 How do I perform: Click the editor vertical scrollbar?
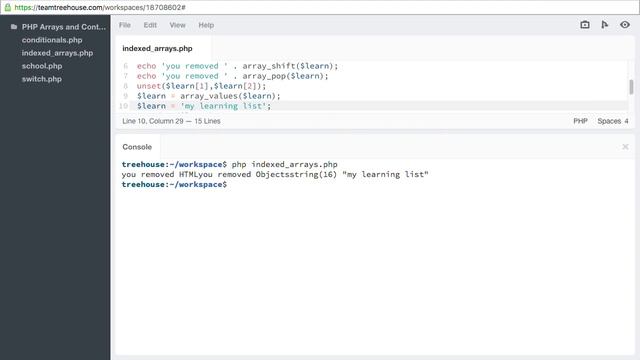click(631, 87)
